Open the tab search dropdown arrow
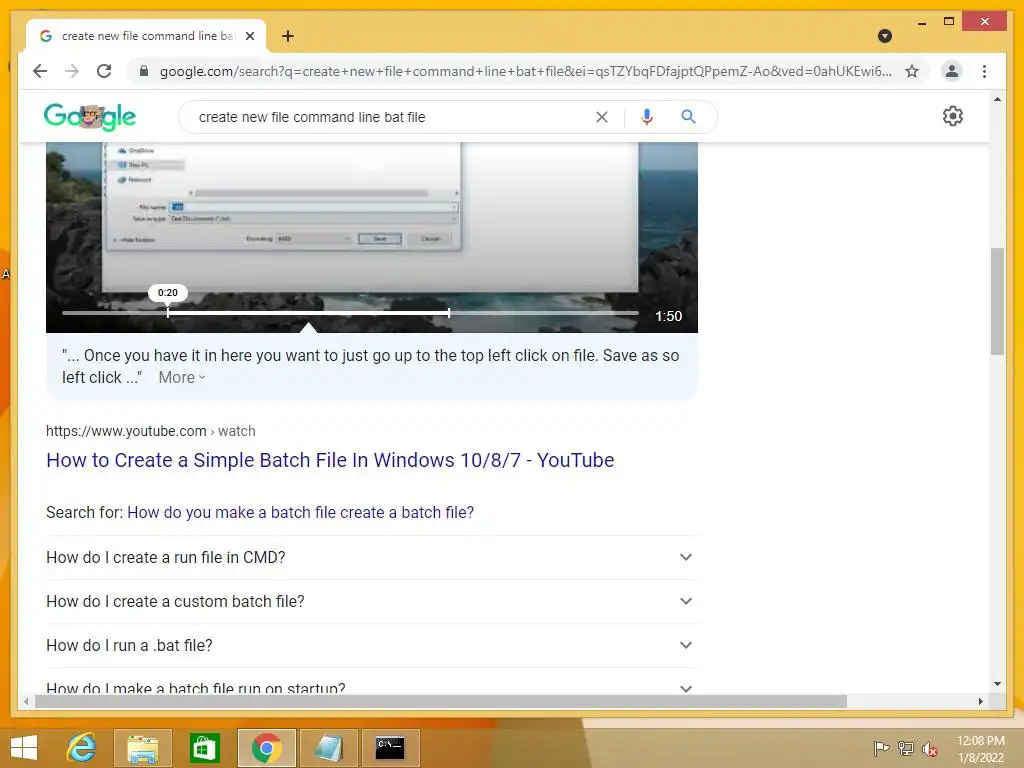Image resolution: width=1024 pixels, height=768 pixels. pyautogui.click(x=885, y=36)
